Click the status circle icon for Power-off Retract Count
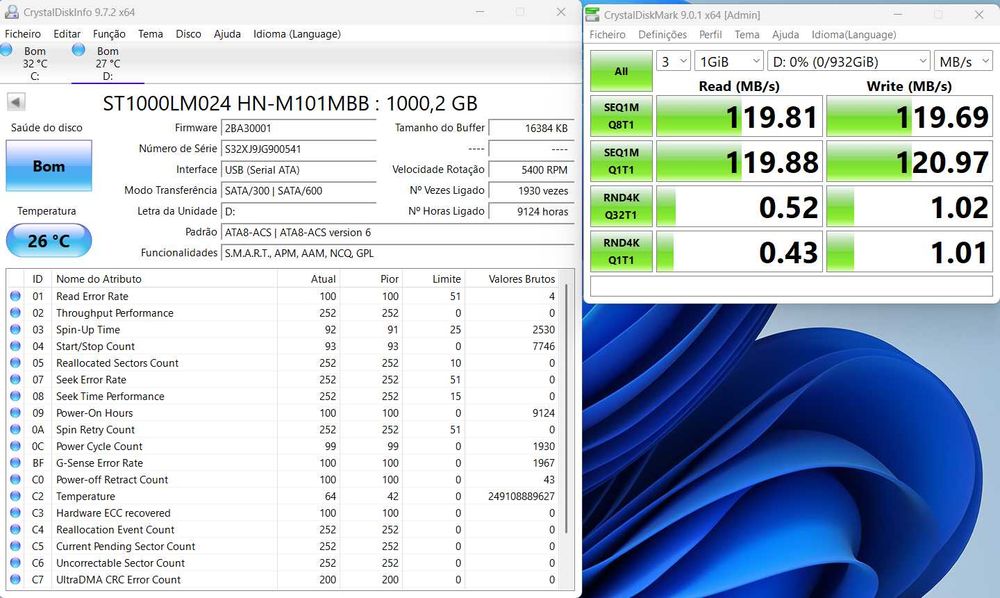The image size is (1000, 598). 15,479
